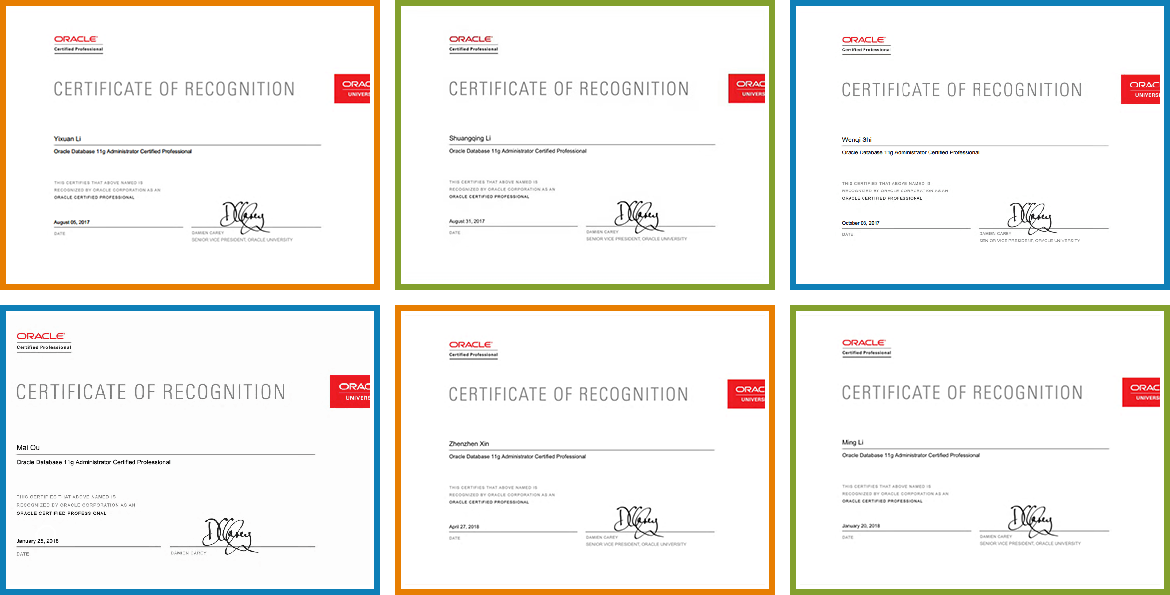1170x595 pixels.
Task: Click Oracle logo on Shuangqing Li's certificate
Action: [473, 42]
